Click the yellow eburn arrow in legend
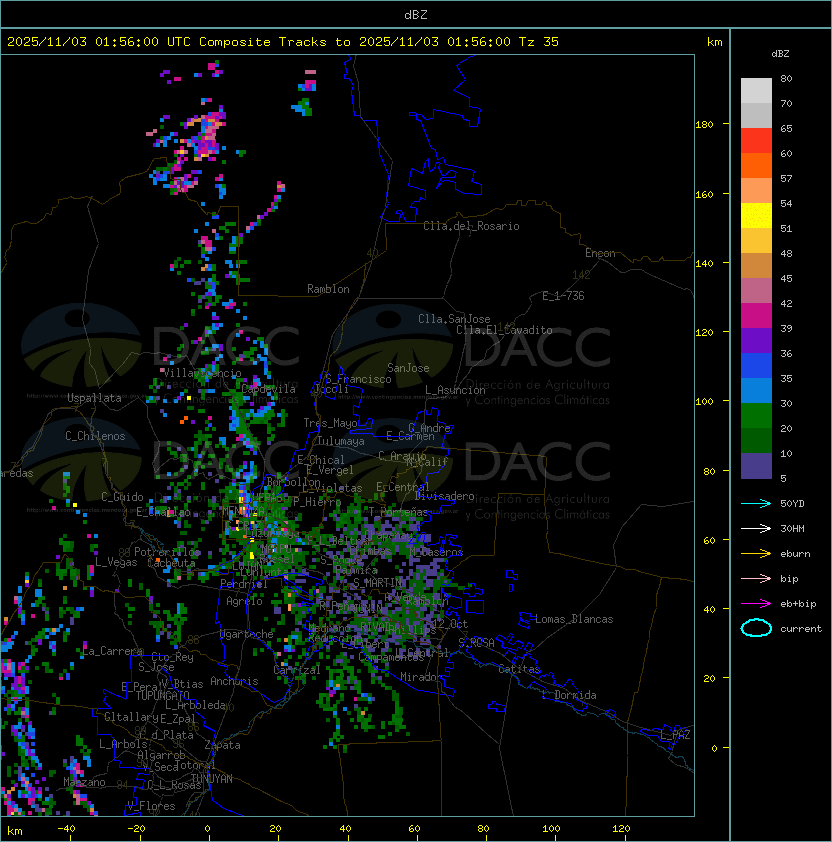The image size is (832, 842). click(x=756, y=554)
